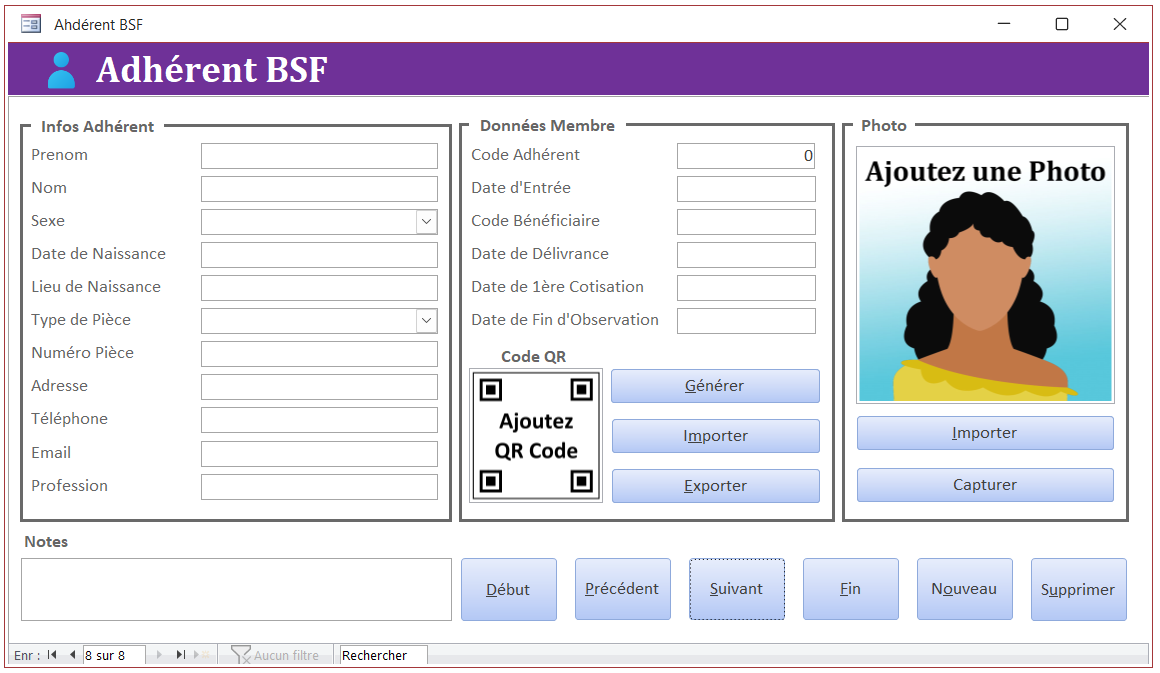Focus the Prenom input field
The height and width of the screenshot is (673, 1160).
click(x=319, y=155)
